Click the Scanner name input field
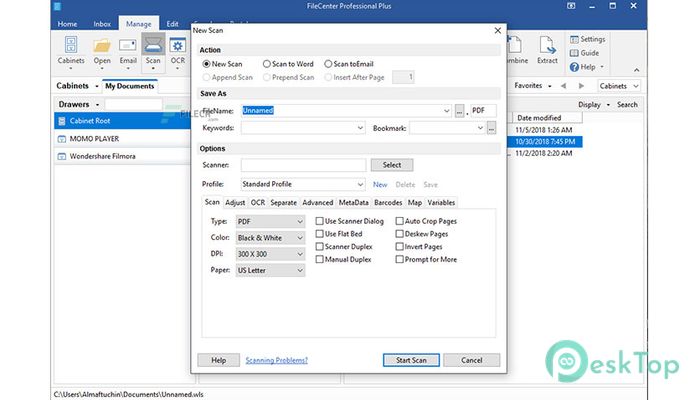Screen dimensions: 700x400 303,165
